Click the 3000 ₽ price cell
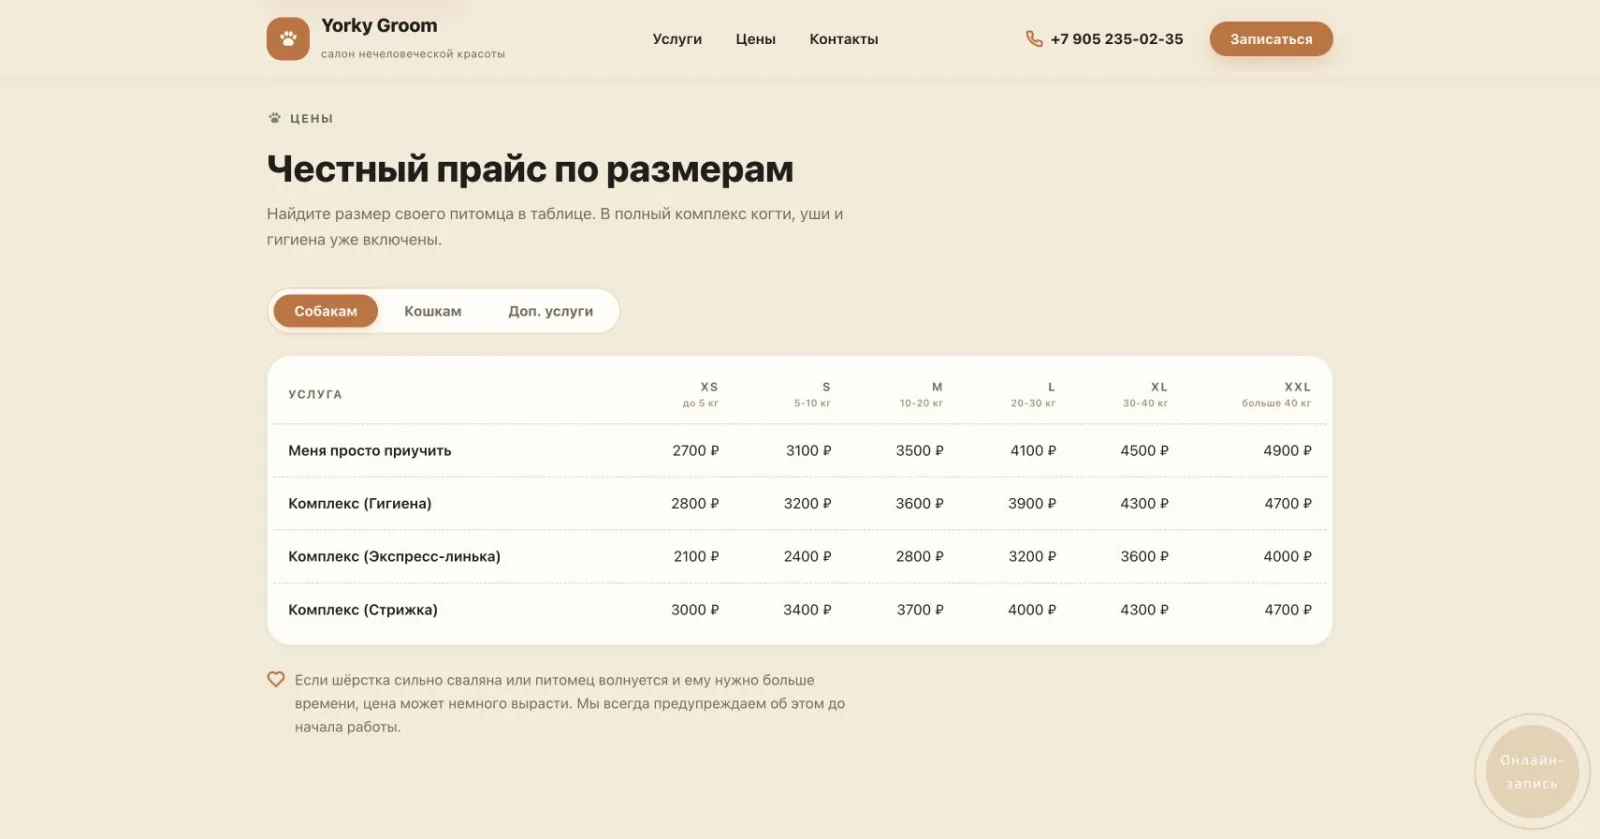 [695, 610]
